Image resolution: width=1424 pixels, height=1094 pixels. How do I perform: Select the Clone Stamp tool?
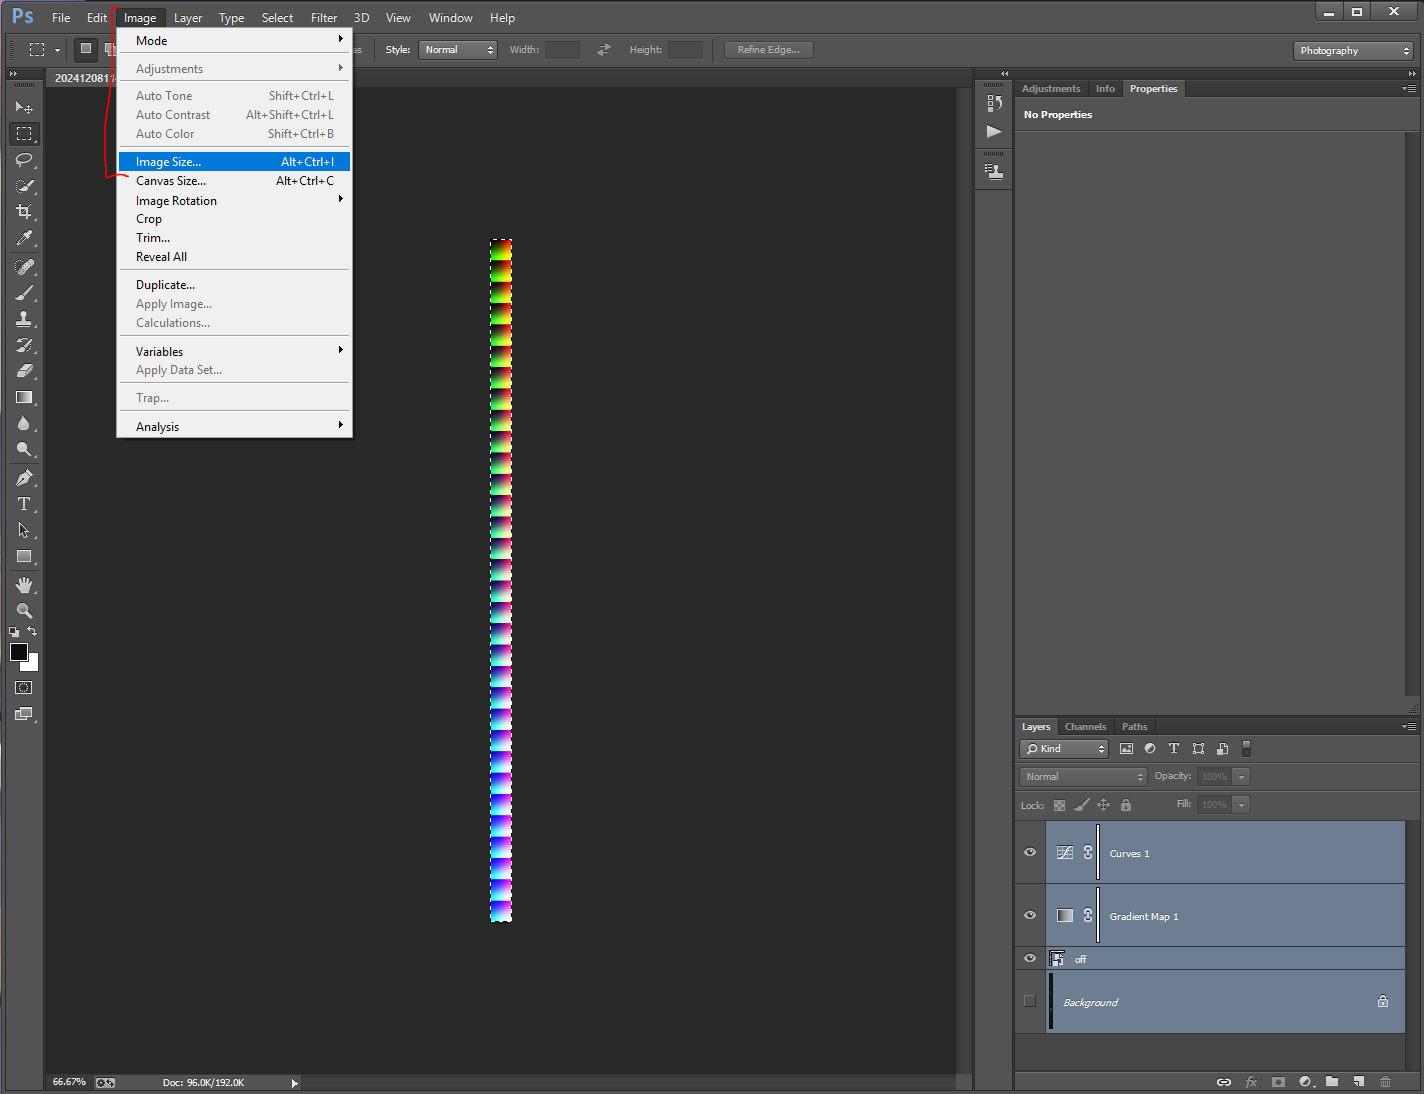[x=24, y=319]
